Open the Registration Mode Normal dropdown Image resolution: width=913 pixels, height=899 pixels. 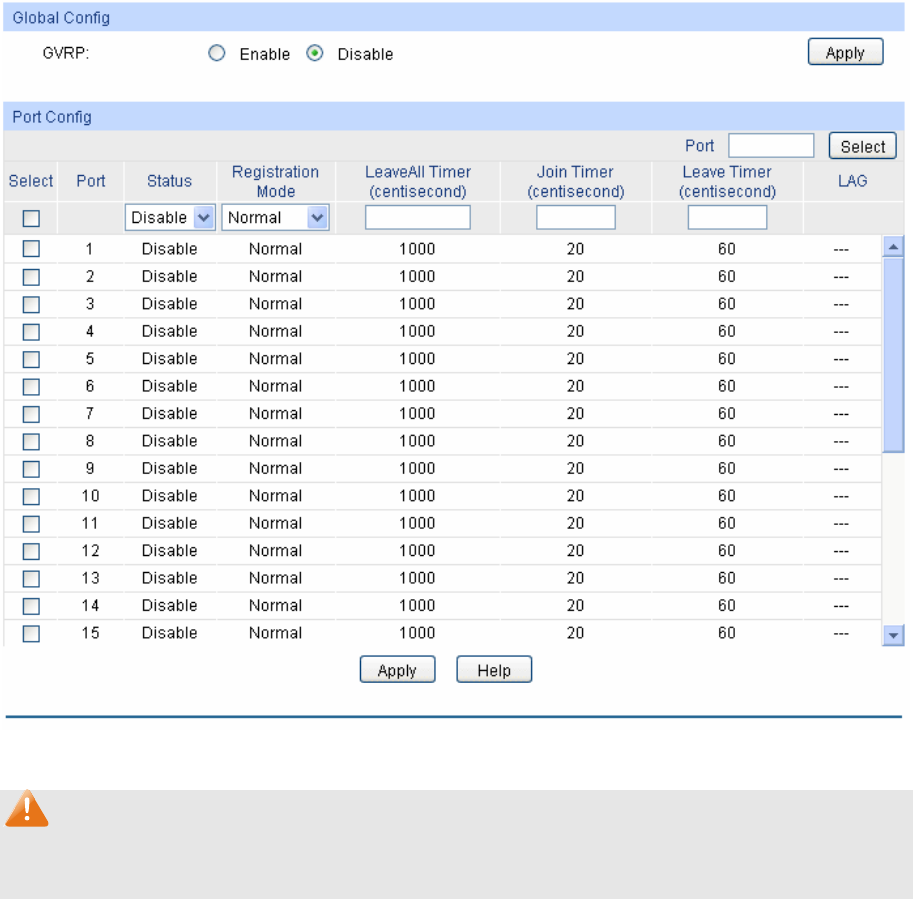275,217
